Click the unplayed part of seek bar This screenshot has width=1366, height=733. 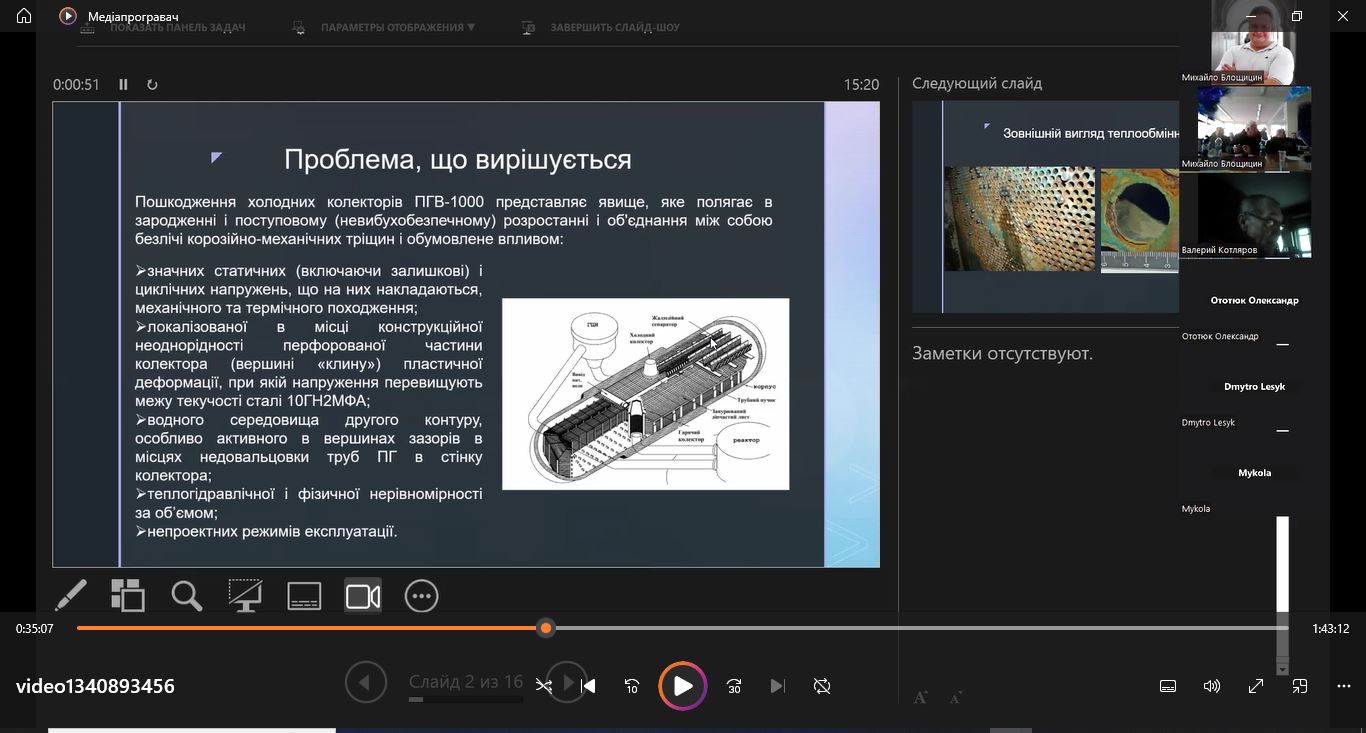920,628
